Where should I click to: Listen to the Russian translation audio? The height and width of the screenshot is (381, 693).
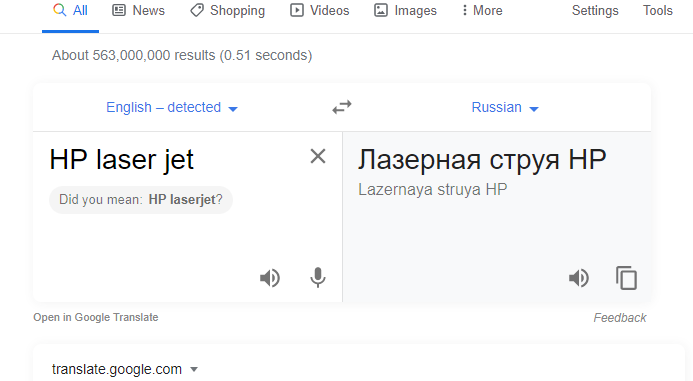579,278
